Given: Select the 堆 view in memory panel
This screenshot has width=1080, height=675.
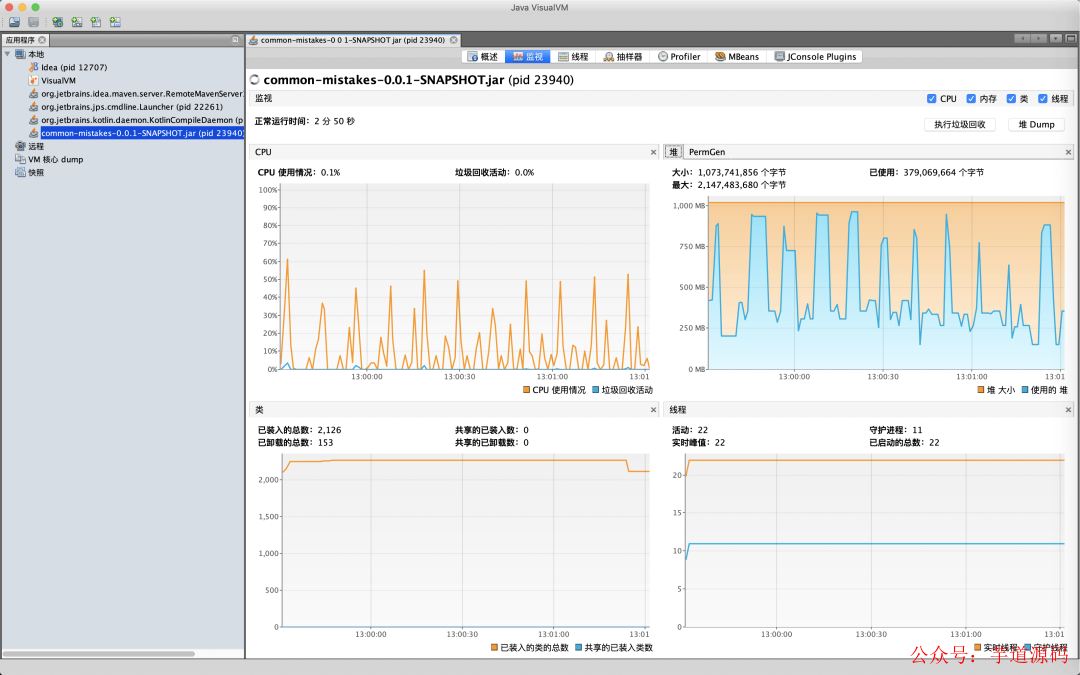Looking at the screenshot, I should [672, 151].
